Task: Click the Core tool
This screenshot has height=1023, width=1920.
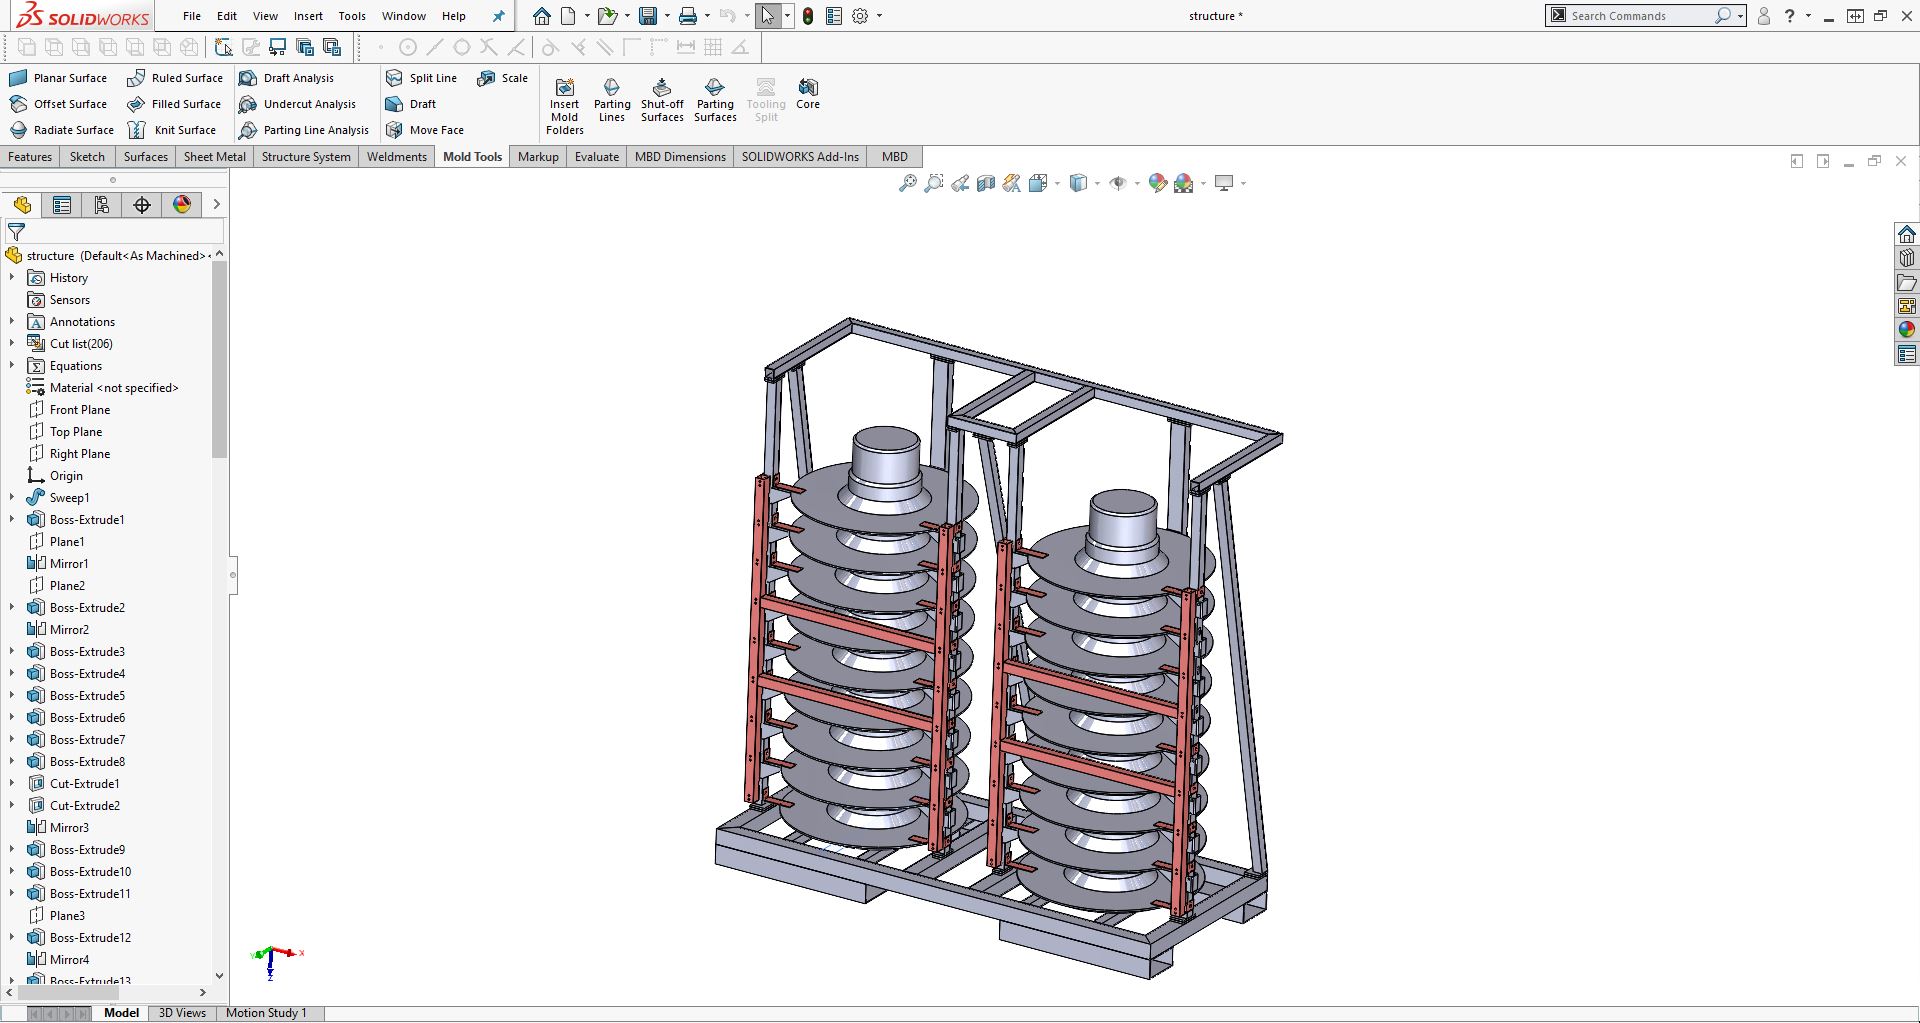Action: [808, 94]
